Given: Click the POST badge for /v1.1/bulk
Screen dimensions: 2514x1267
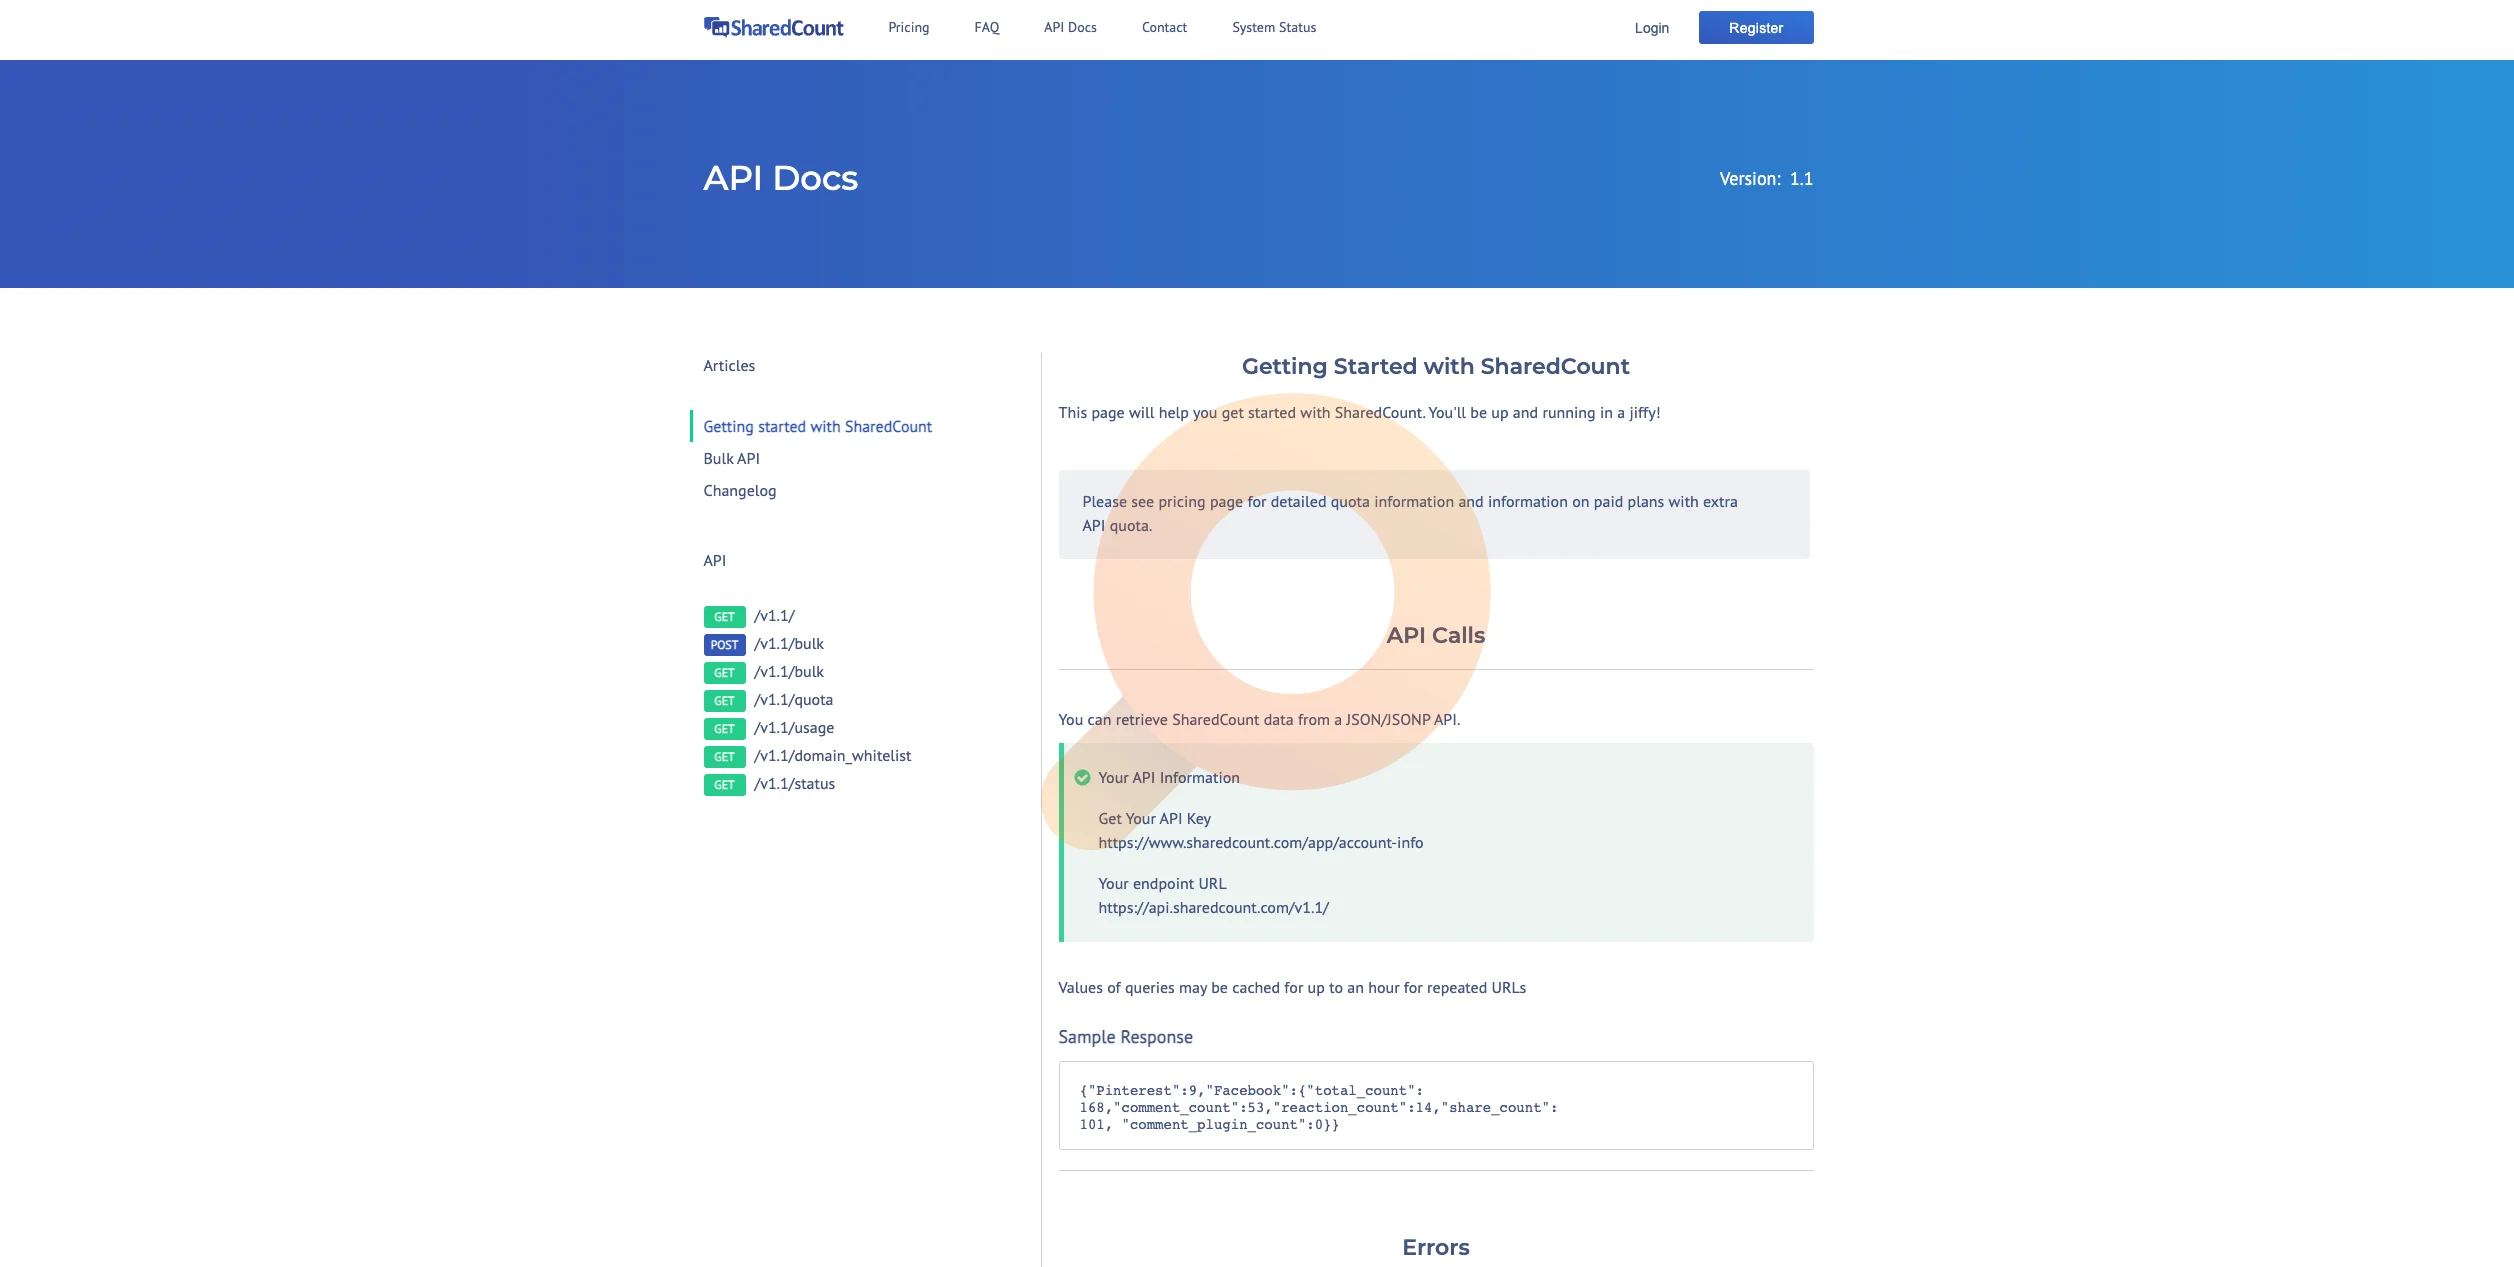Looking at the screenshot, I should tap(724, 645).
